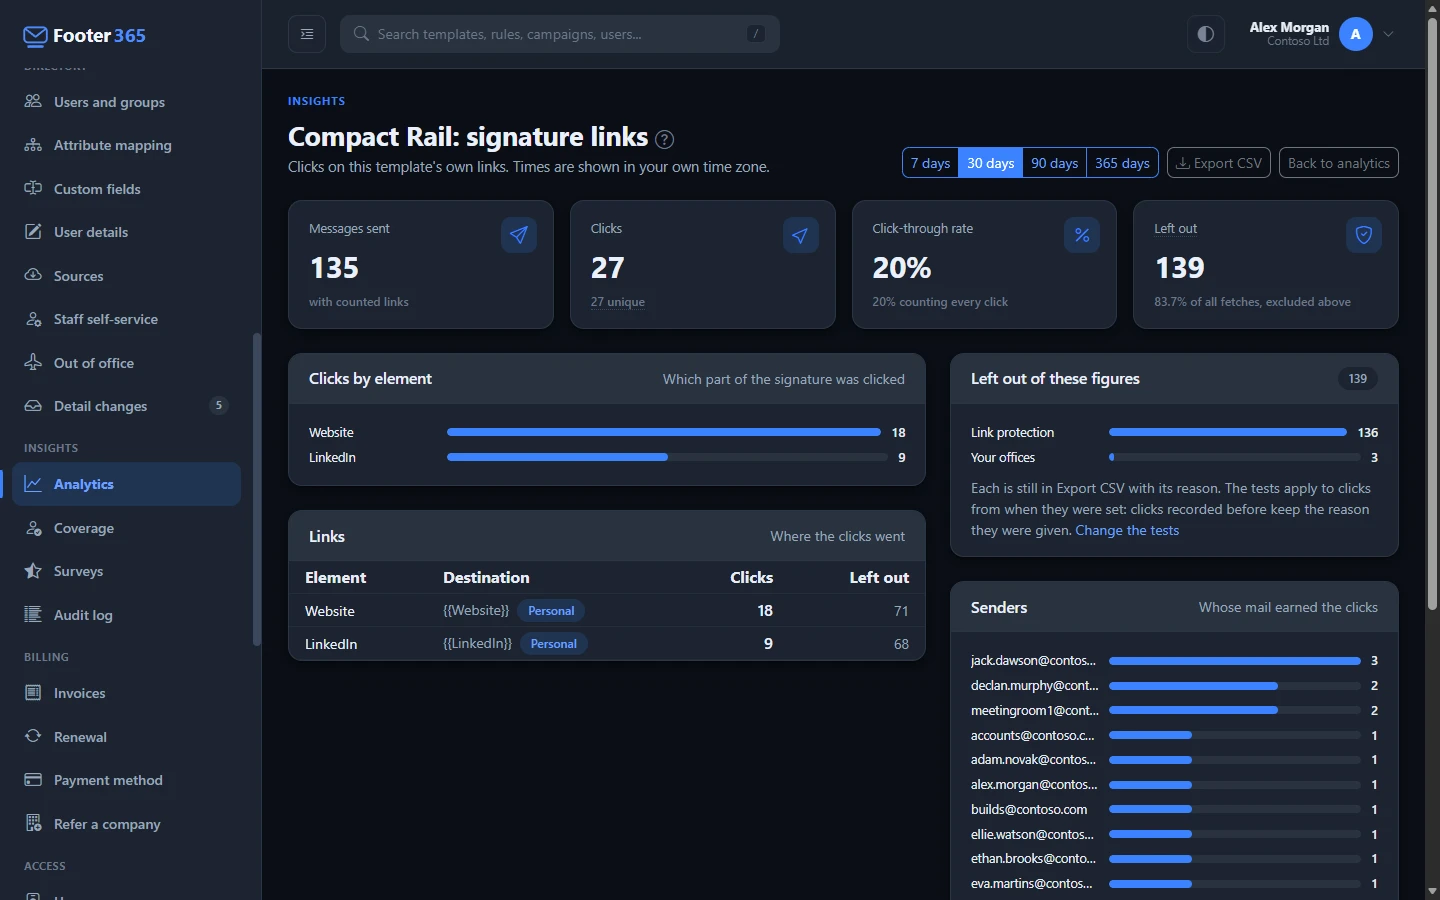The width and height of the screenshot is (1440, 900).
Task: Select the 90 days range
Action: click(1055, 163)
